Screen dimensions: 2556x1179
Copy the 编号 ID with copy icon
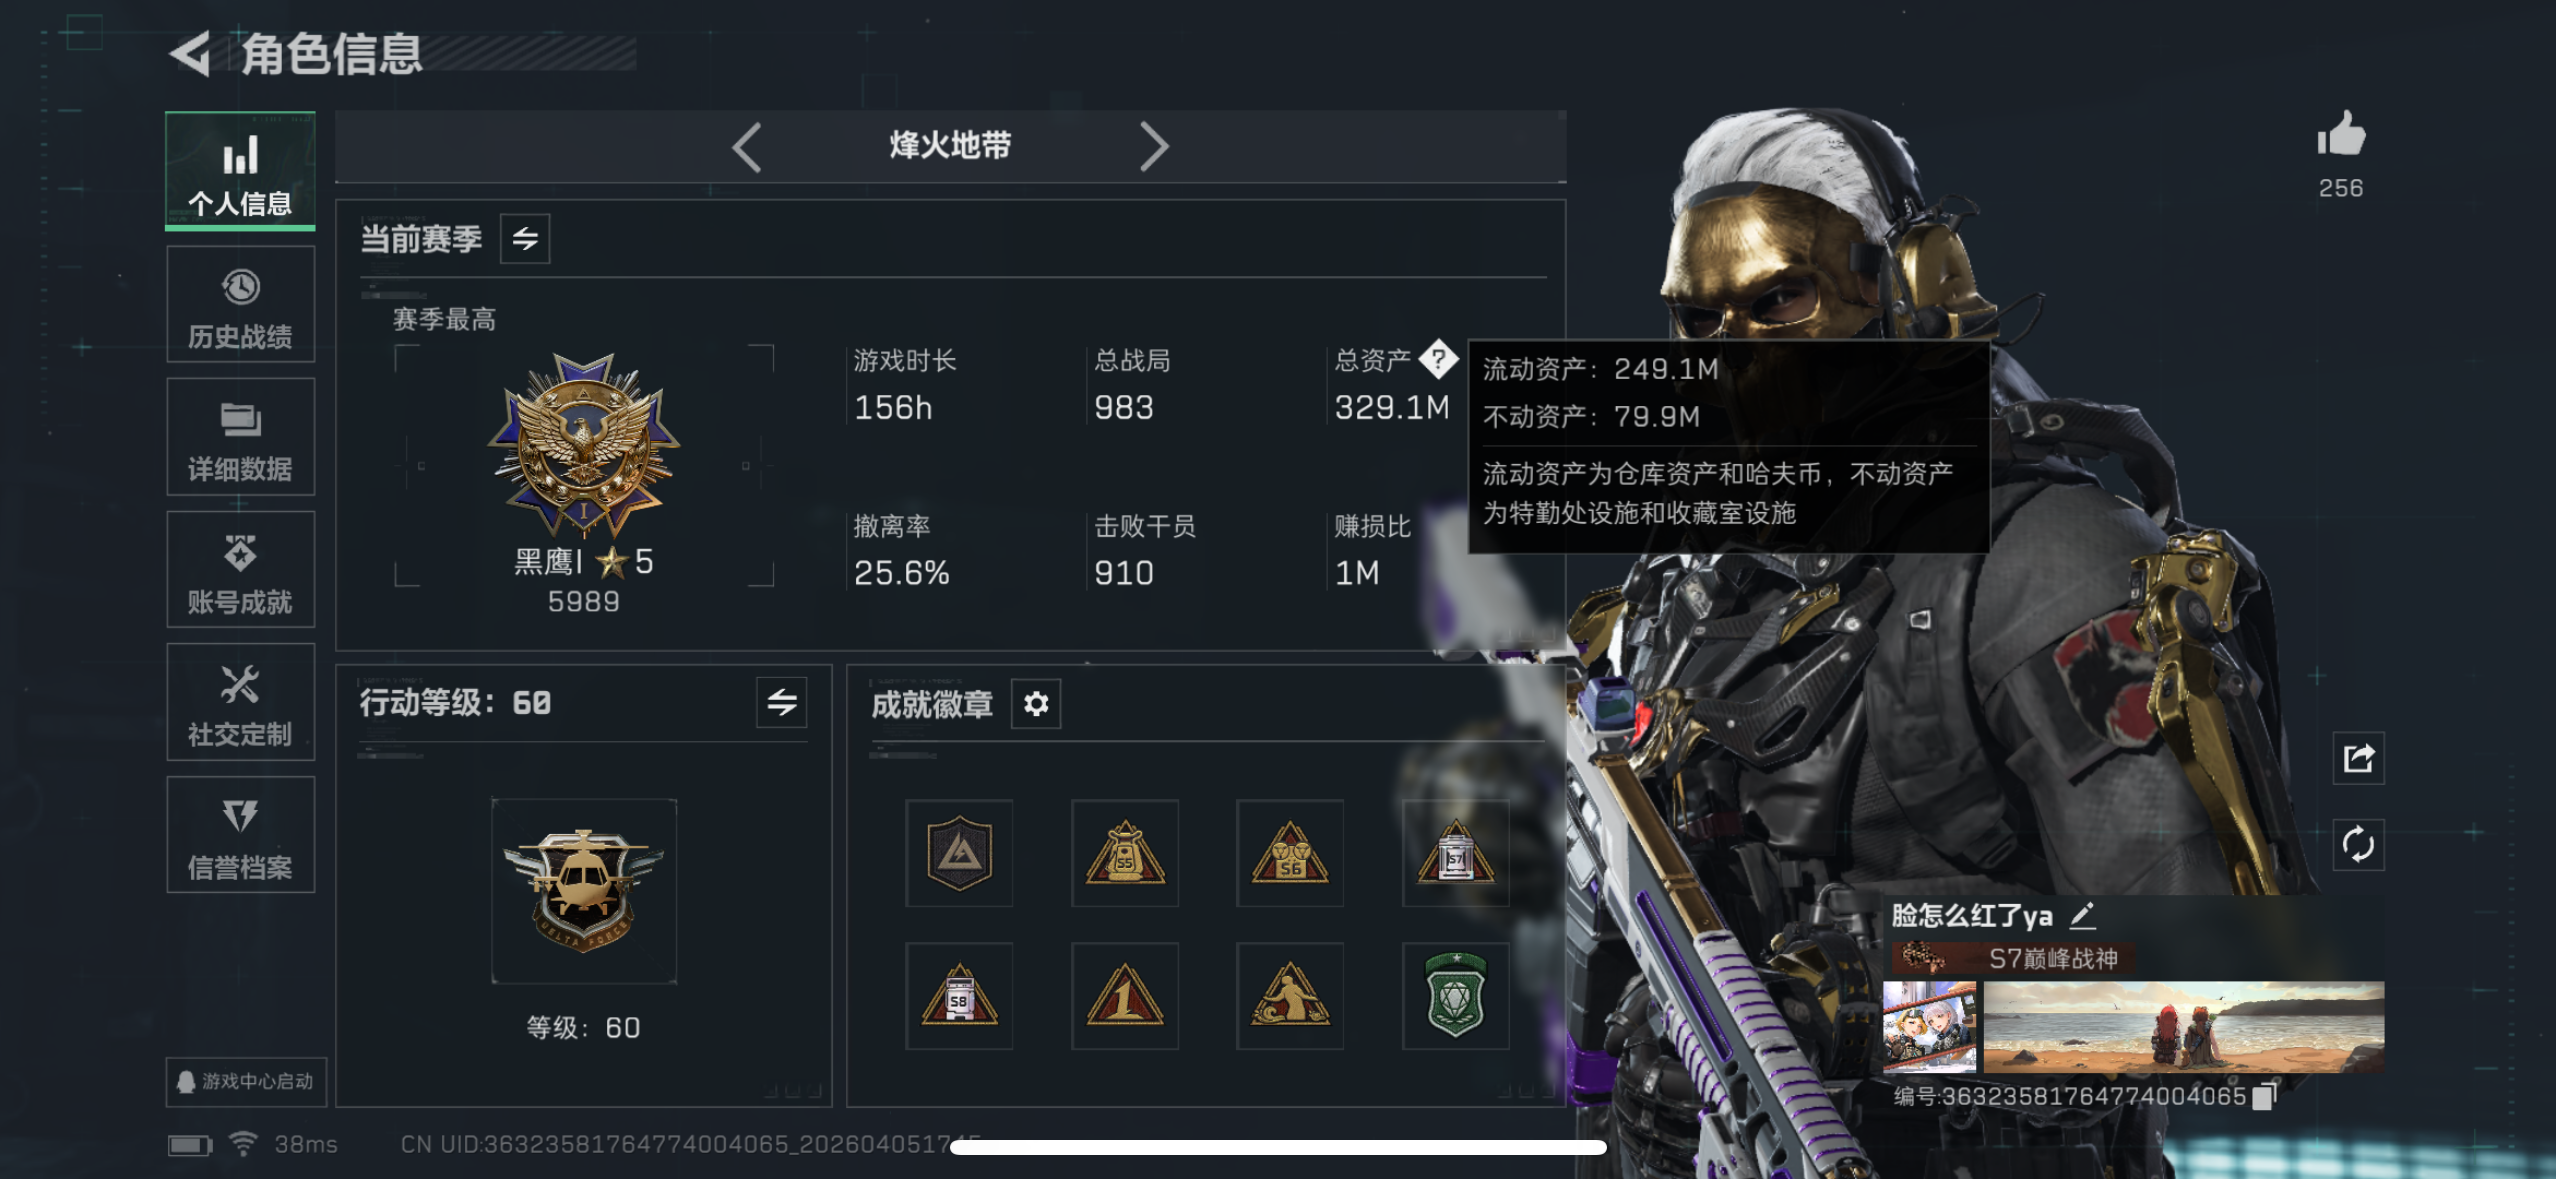pos(2264,1096)
